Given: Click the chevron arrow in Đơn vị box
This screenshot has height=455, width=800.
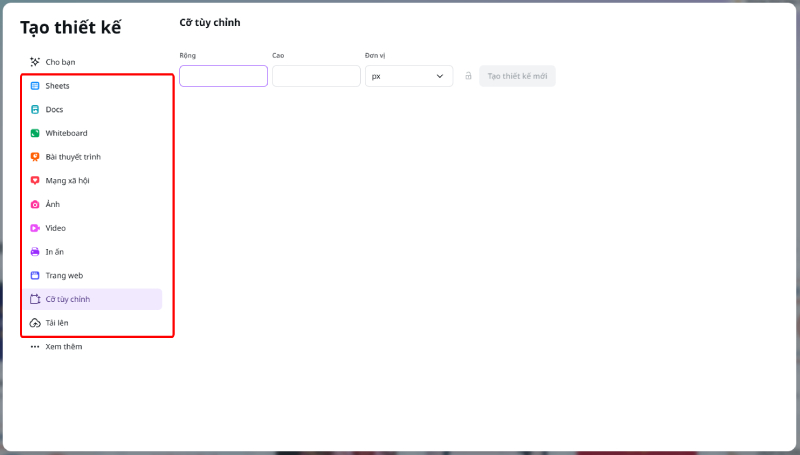Looking at the screenshot, I should 440,76.
